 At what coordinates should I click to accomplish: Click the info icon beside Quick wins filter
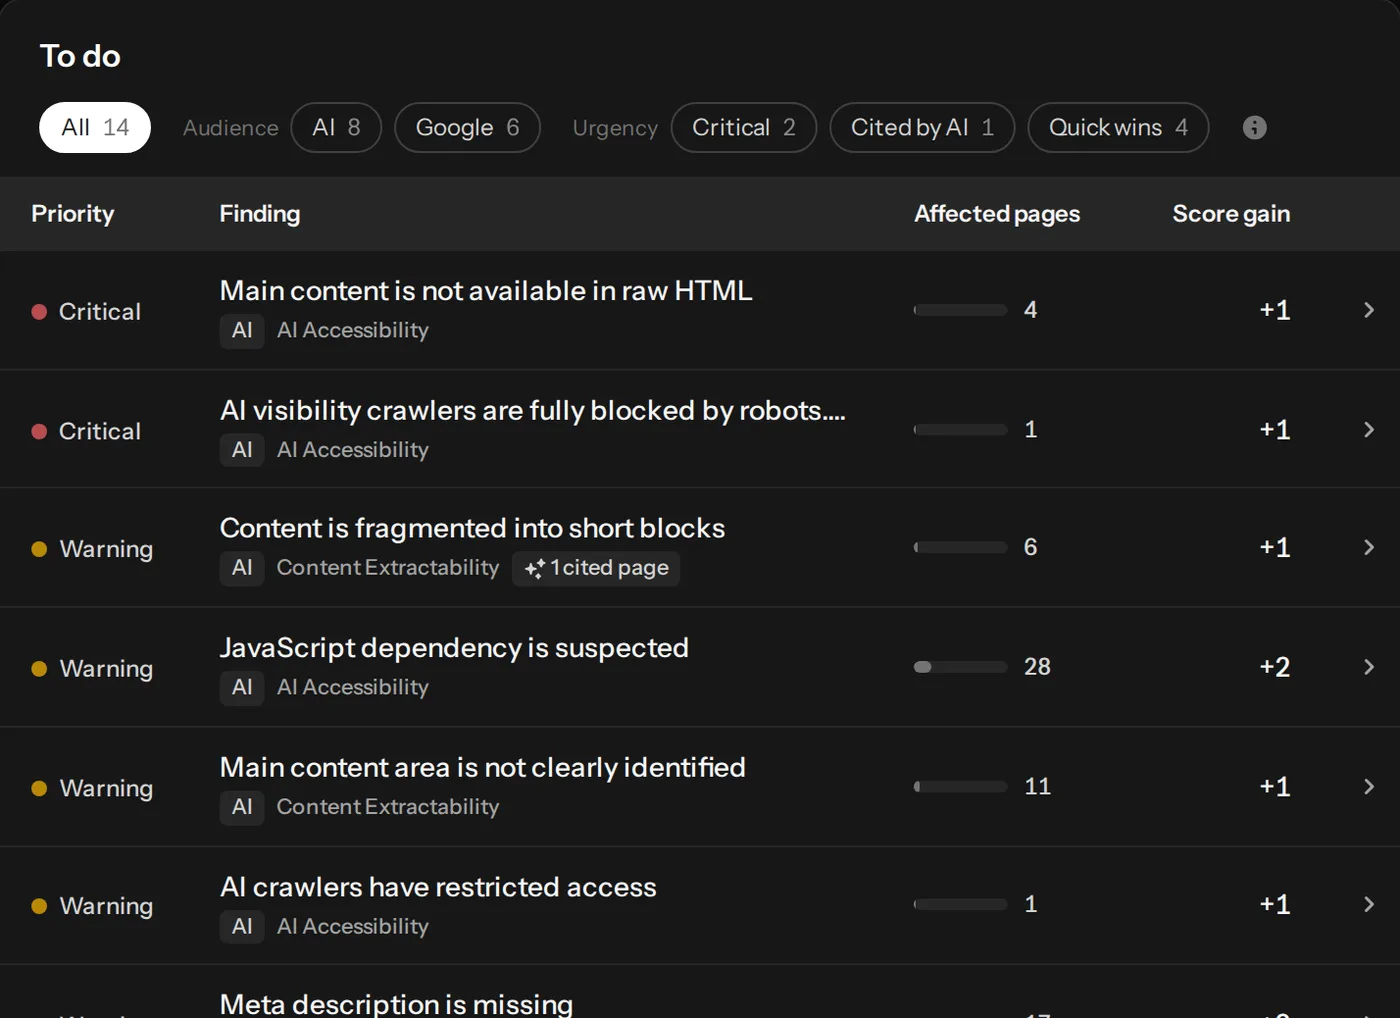(1254, 128)
